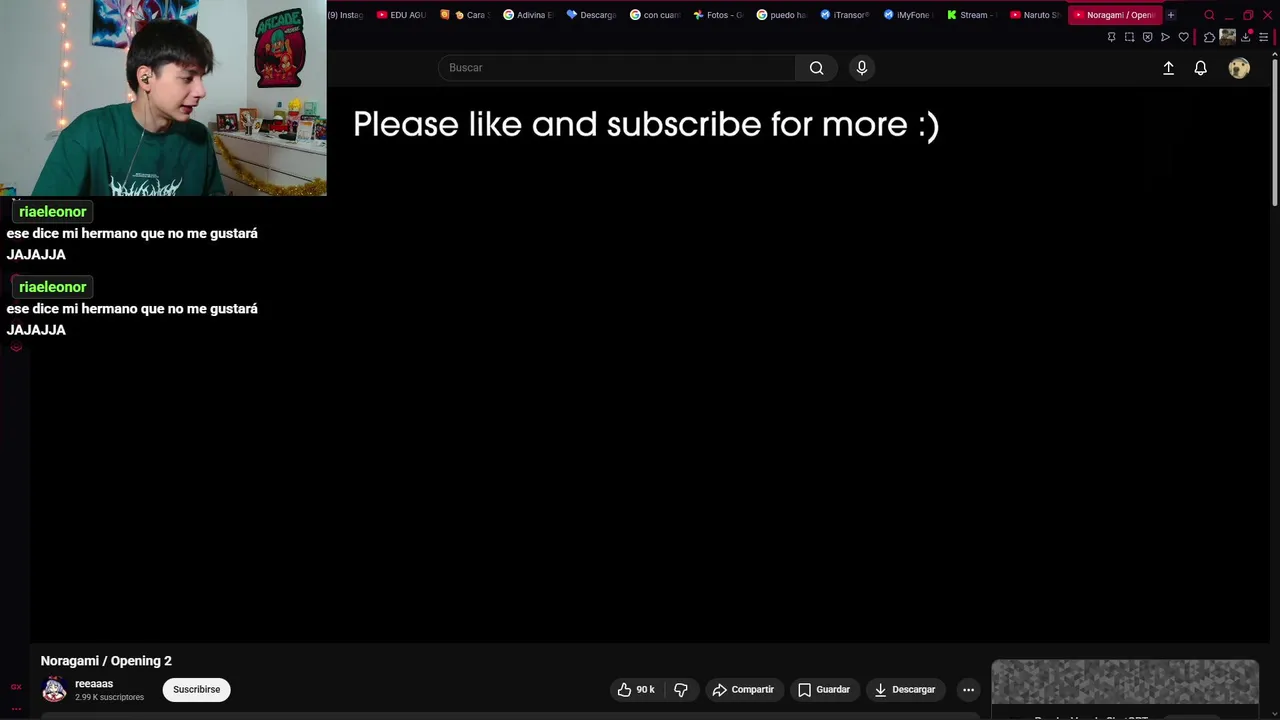The height and width of the screenshot is (720, 1280).
Task: Open the player play icon in toolbar
Action: click(x=1165, y=37)
